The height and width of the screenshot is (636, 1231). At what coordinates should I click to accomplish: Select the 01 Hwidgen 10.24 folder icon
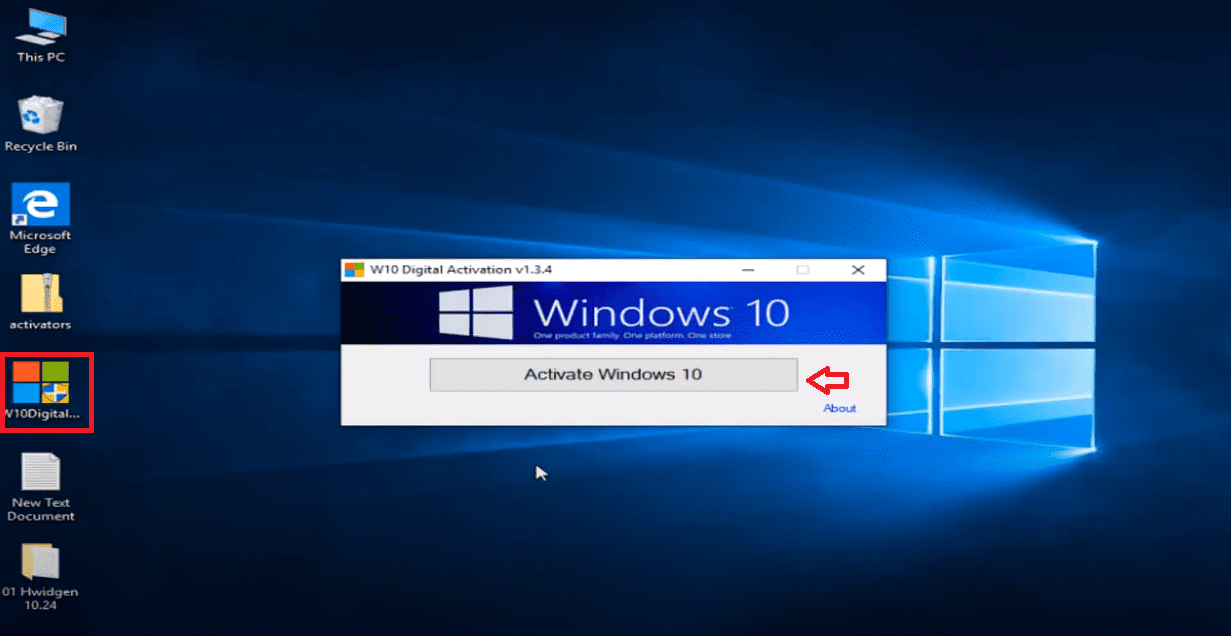pos(40,562)
